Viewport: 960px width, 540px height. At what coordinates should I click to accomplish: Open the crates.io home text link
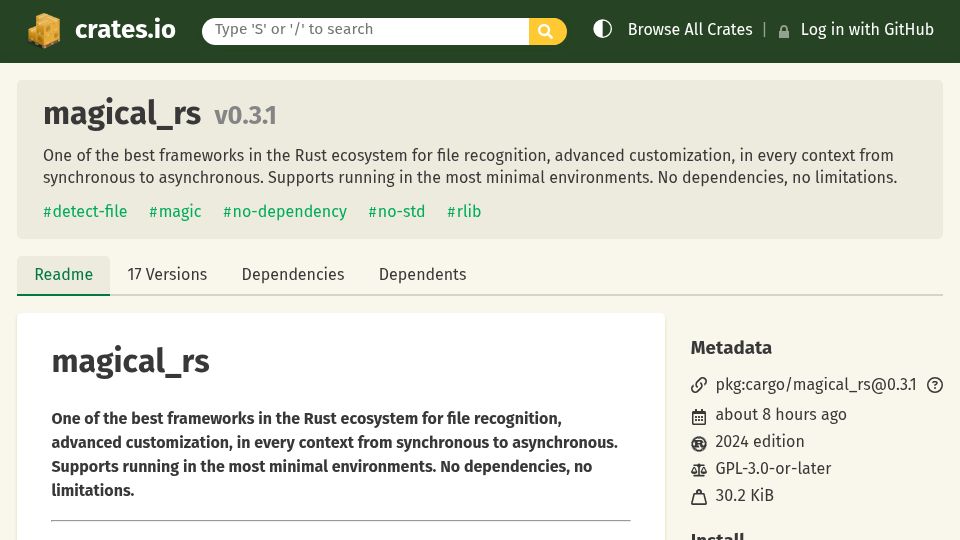125,29
